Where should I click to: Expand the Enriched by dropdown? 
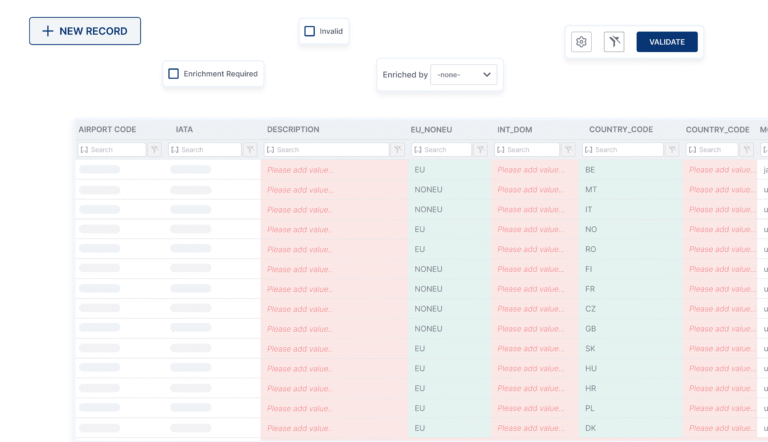click(463, 75)
